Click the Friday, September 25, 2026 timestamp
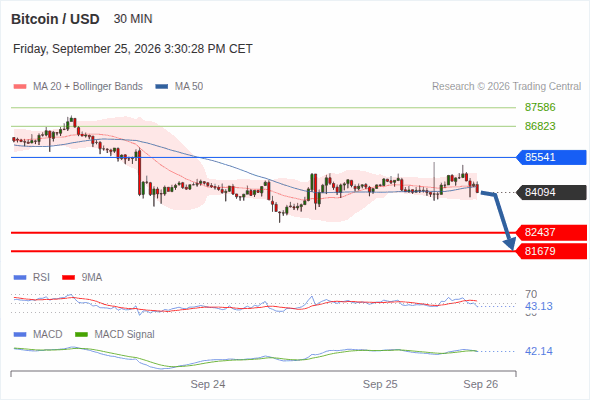The image size is (590, 400). coord(132,49)
